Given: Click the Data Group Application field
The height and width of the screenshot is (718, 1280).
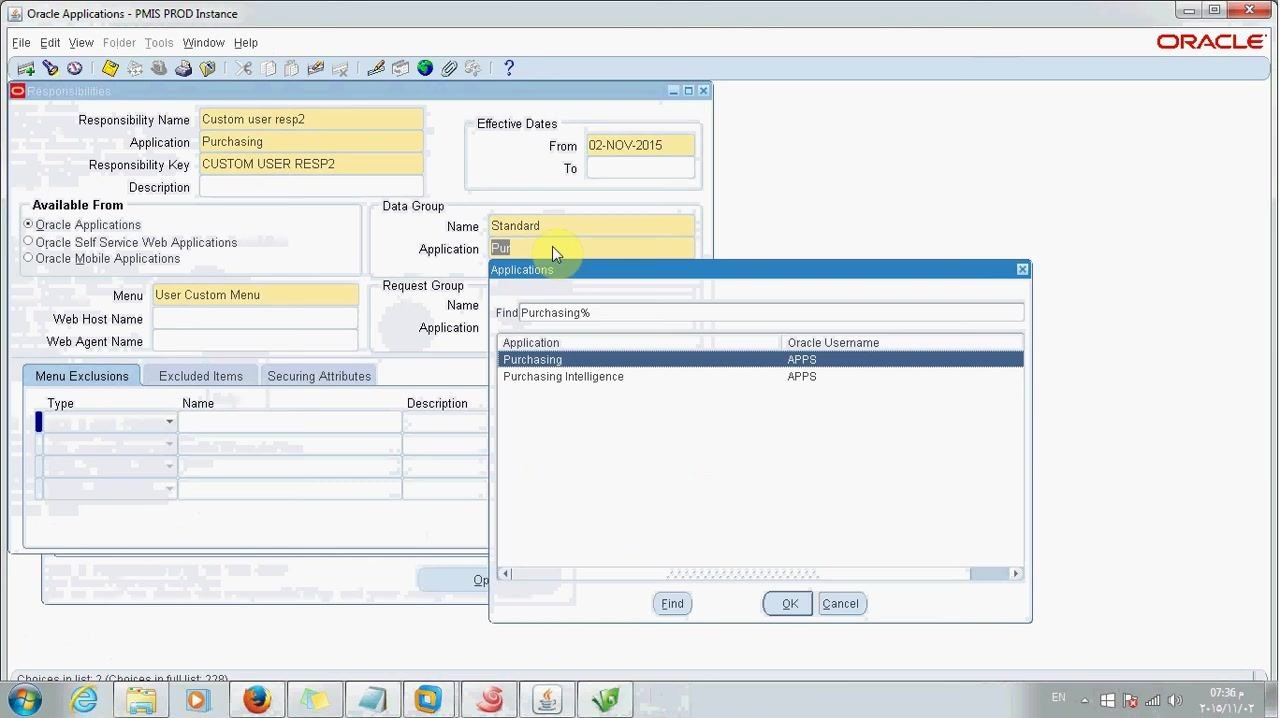Looking at the screenshot, I should click(591, 248).
